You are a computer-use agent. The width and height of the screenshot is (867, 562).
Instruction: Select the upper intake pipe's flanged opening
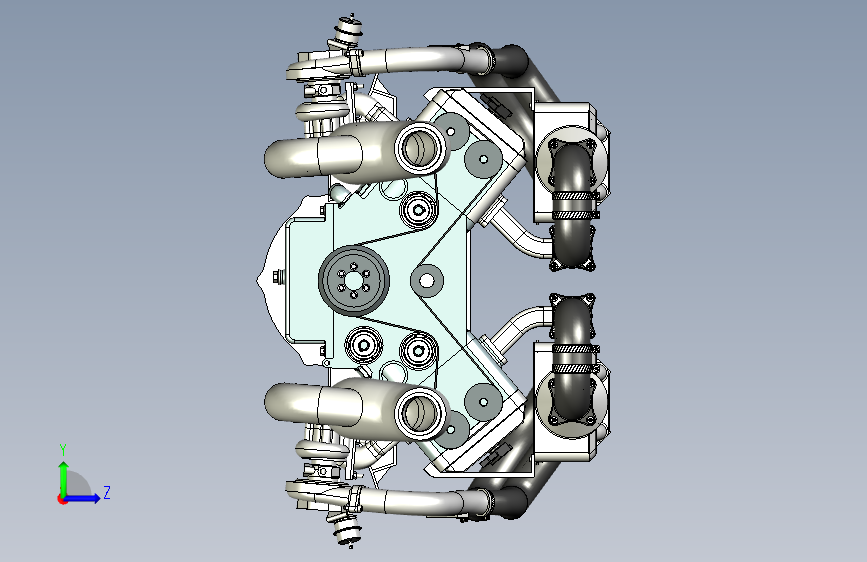[x=420, y=148]
